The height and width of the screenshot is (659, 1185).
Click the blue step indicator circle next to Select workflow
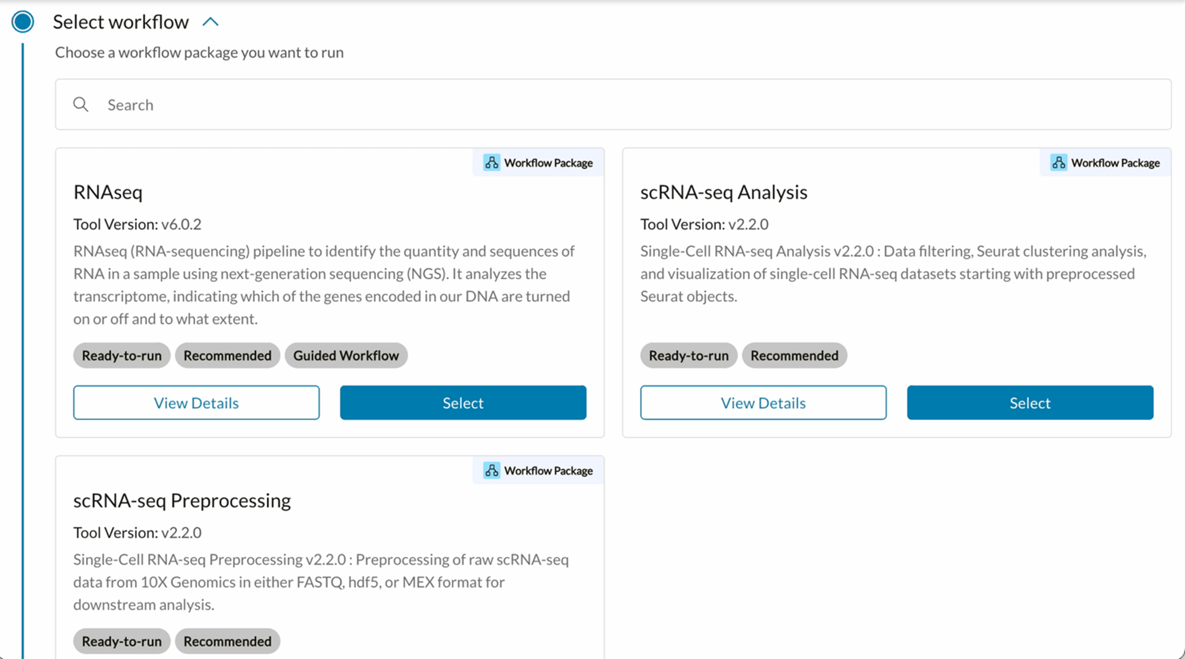22,20
